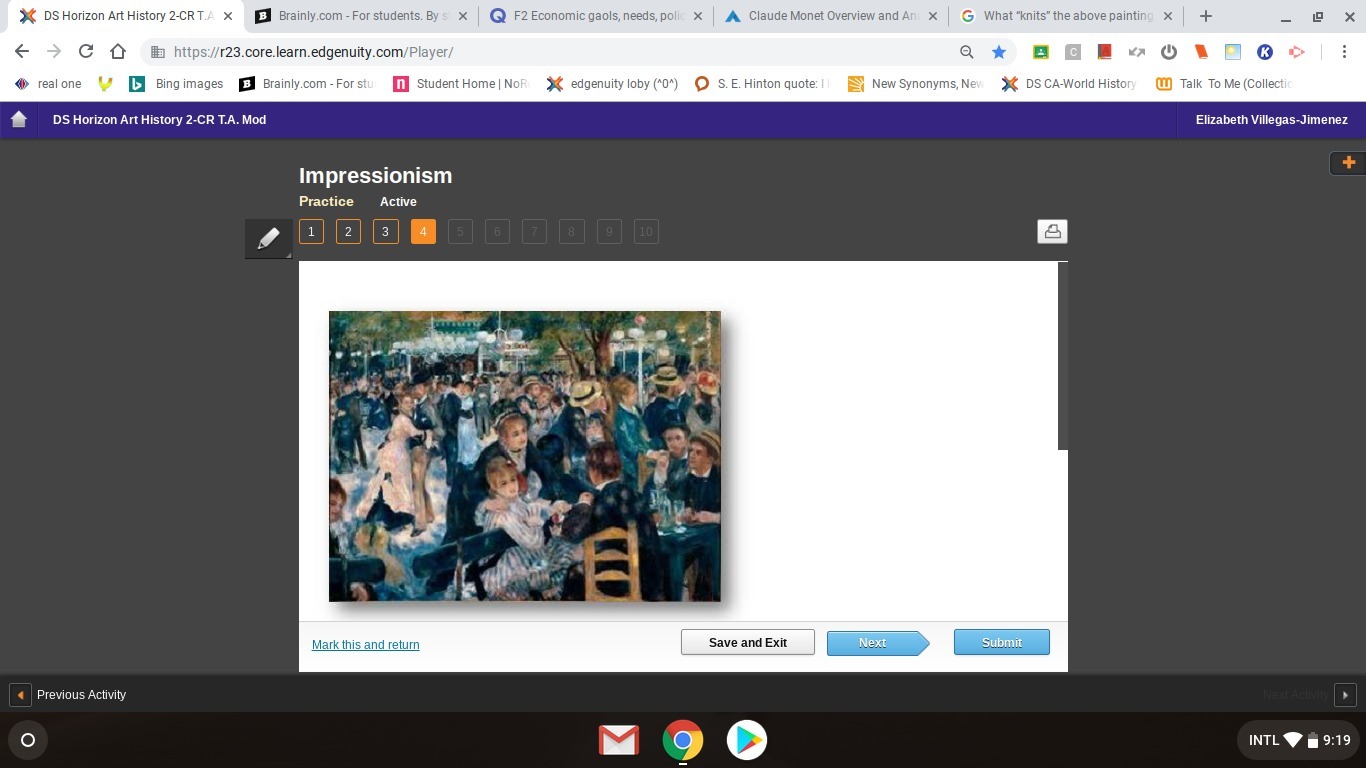Open the Bing images bookmark
This screenshot has height=768, width=1366.
[177, 84]
